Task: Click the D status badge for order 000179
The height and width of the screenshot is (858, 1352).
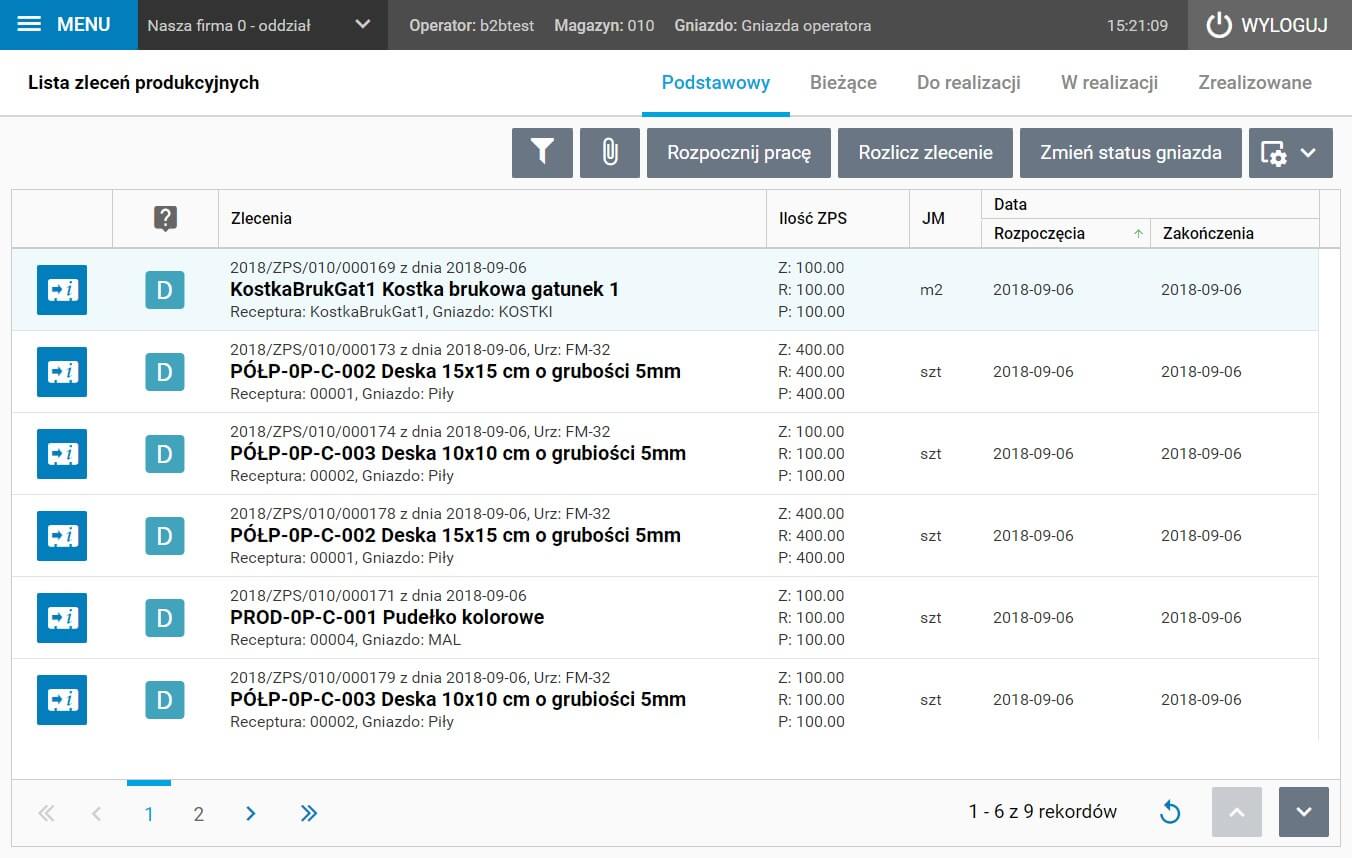Action: pyautogui.click(x=165, y=700)
